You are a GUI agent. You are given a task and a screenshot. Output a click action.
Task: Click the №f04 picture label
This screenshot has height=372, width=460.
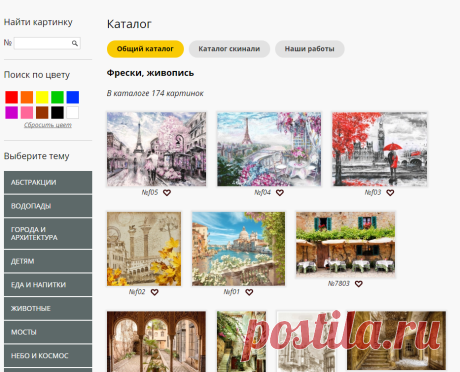click(x=262, y=192)
